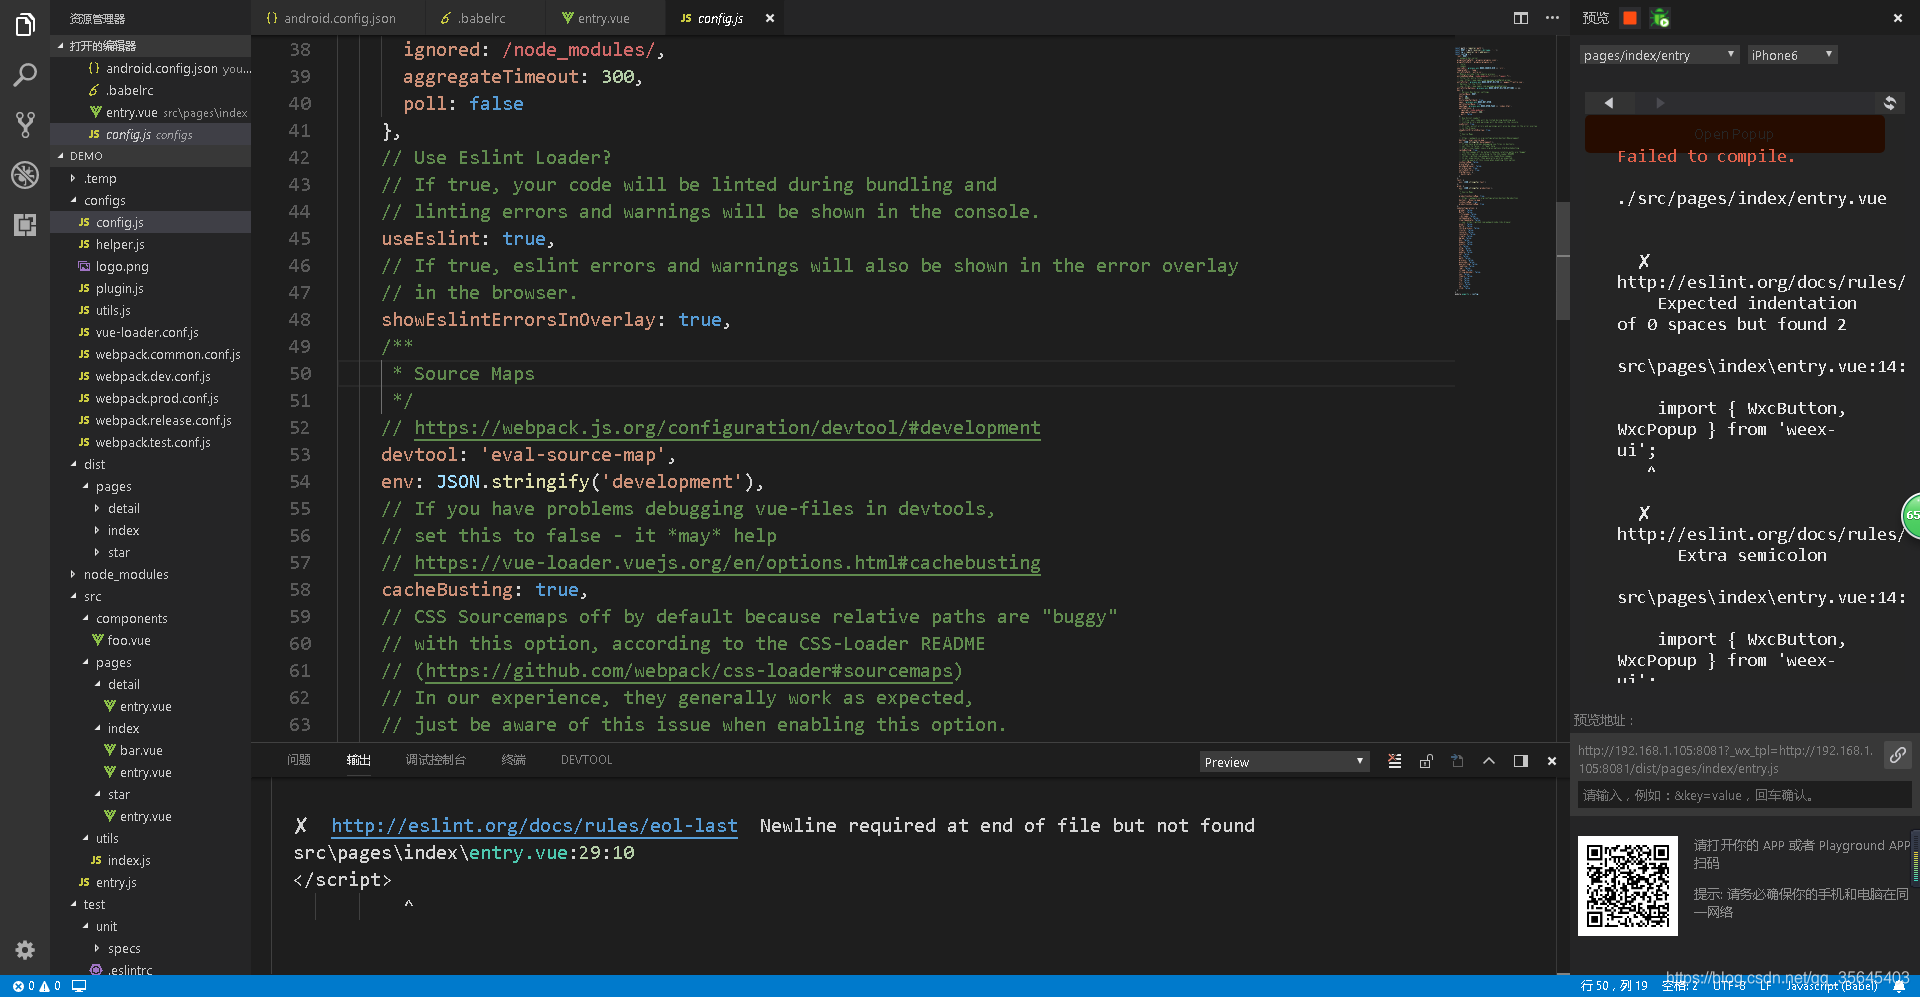Click the line and column status entry
The image size is (1920, 997).
click(1614, 986)
